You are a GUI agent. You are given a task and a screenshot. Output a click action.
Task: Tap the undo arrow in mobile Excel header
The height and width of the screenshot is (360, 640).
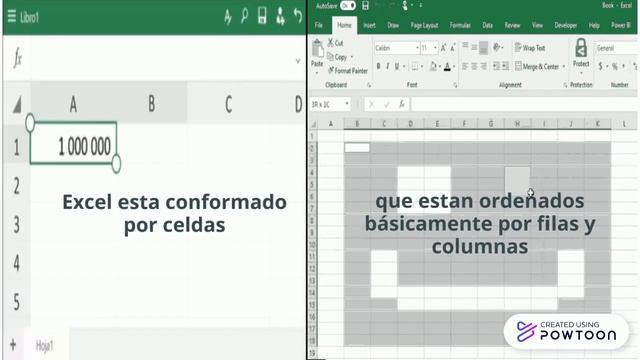[298, 16]
